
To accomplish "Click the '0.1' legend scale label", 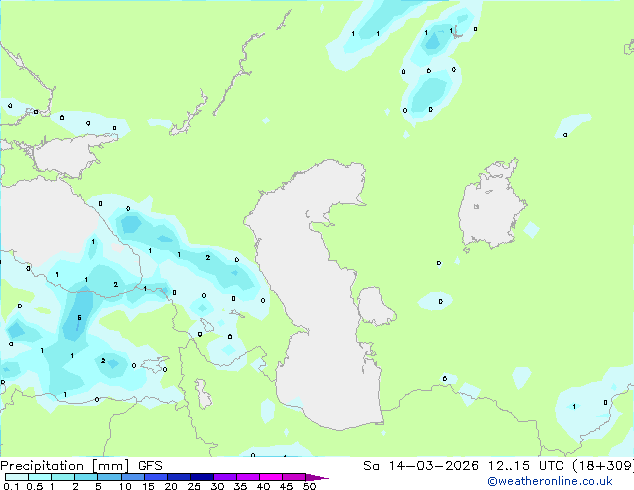I will [x=11, y=486].
